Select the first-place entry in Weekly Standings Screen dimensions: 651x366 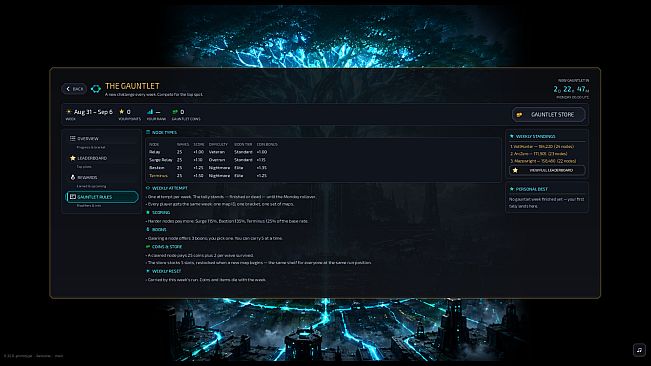pos(542,146)
